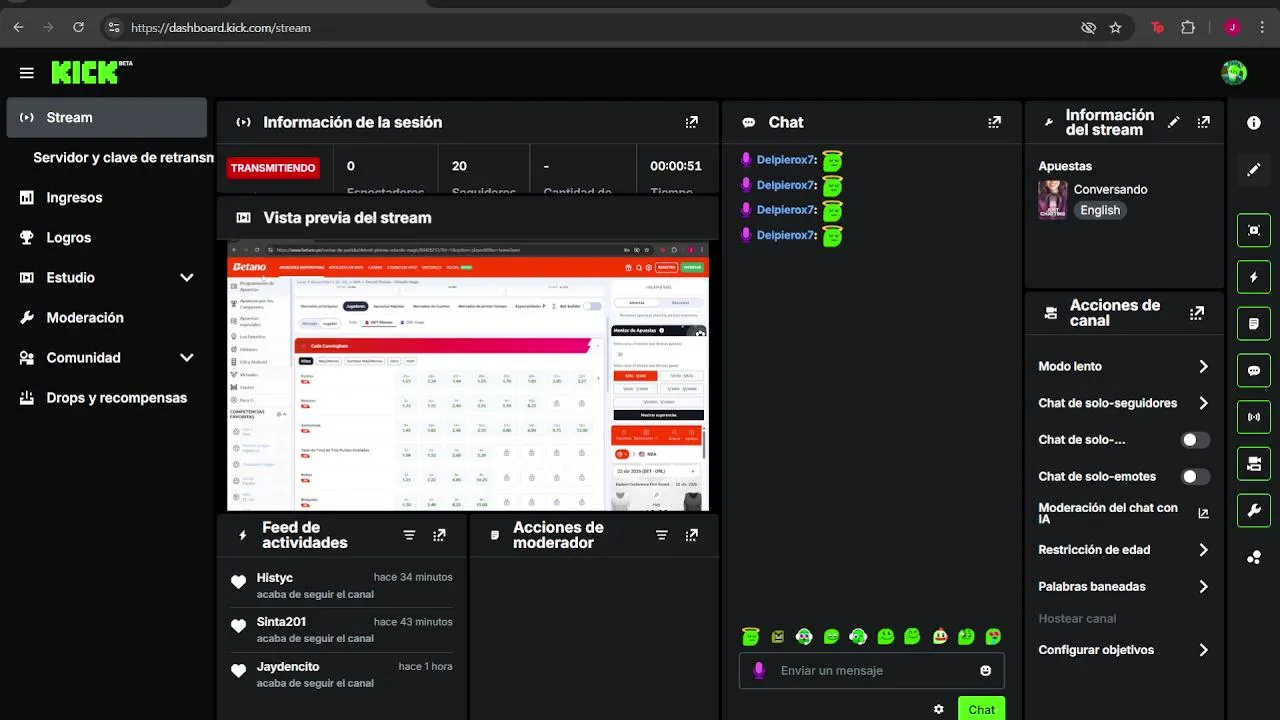Image resolution: width=1280 pixels, height=720 pixels.
Task: Enable the Chat de solo-emotes switch
Action: click(x=1195, y=476)
